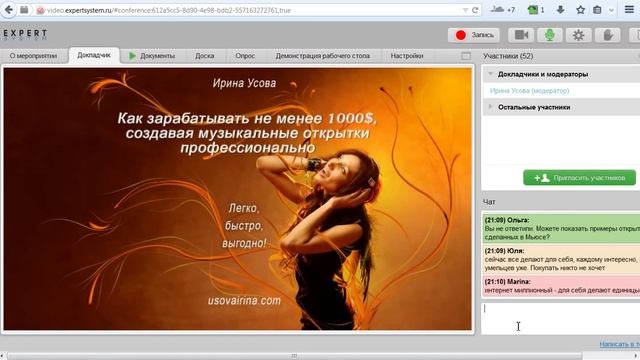This screenshot has height=360, width=640.
Task: Start recording with the Запись button
Action: (474, 35)
